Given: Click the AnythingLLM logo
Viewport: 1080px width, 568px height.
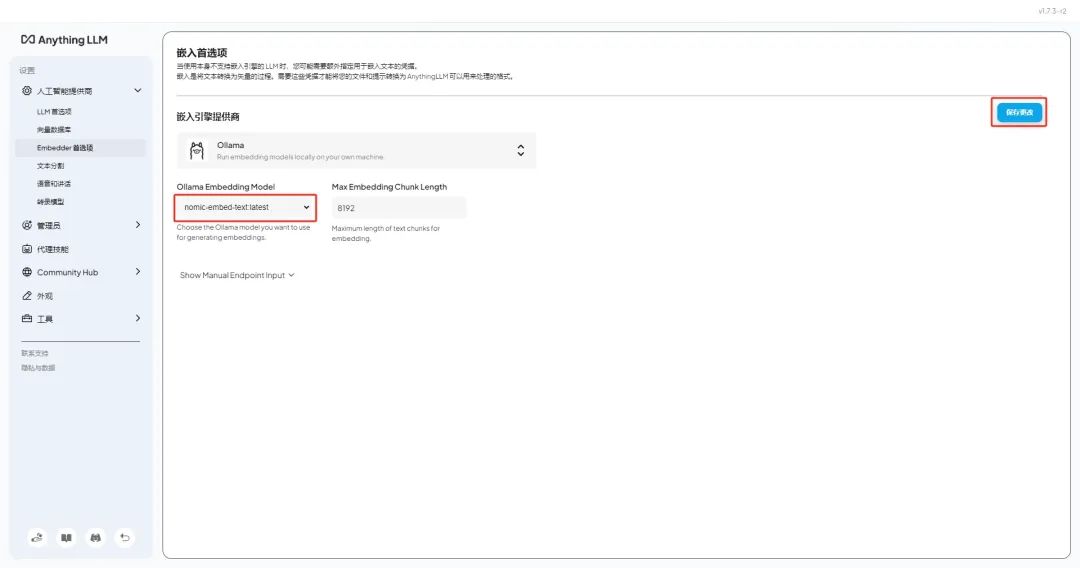Looking at the screenshot, I should (x=64, y=40).
